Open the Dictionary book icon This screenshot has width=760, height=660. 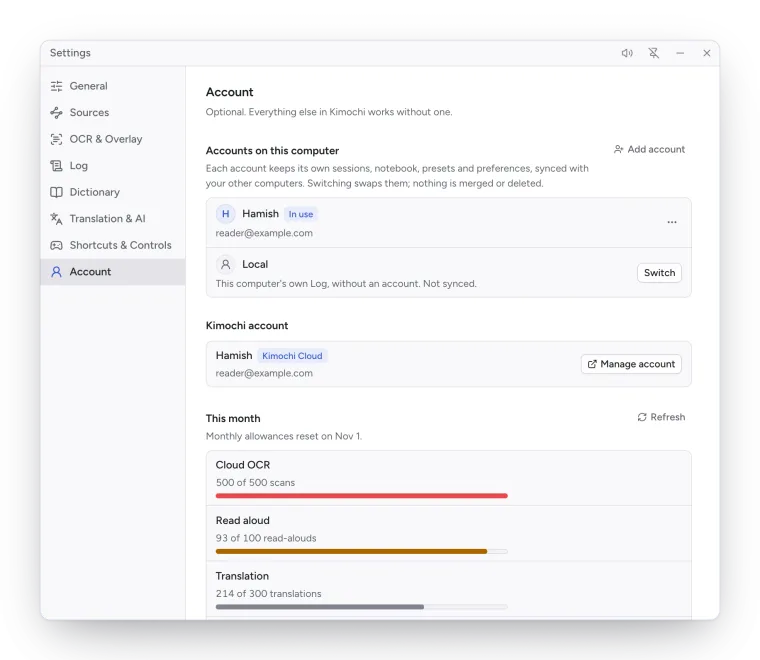[56, 192]
